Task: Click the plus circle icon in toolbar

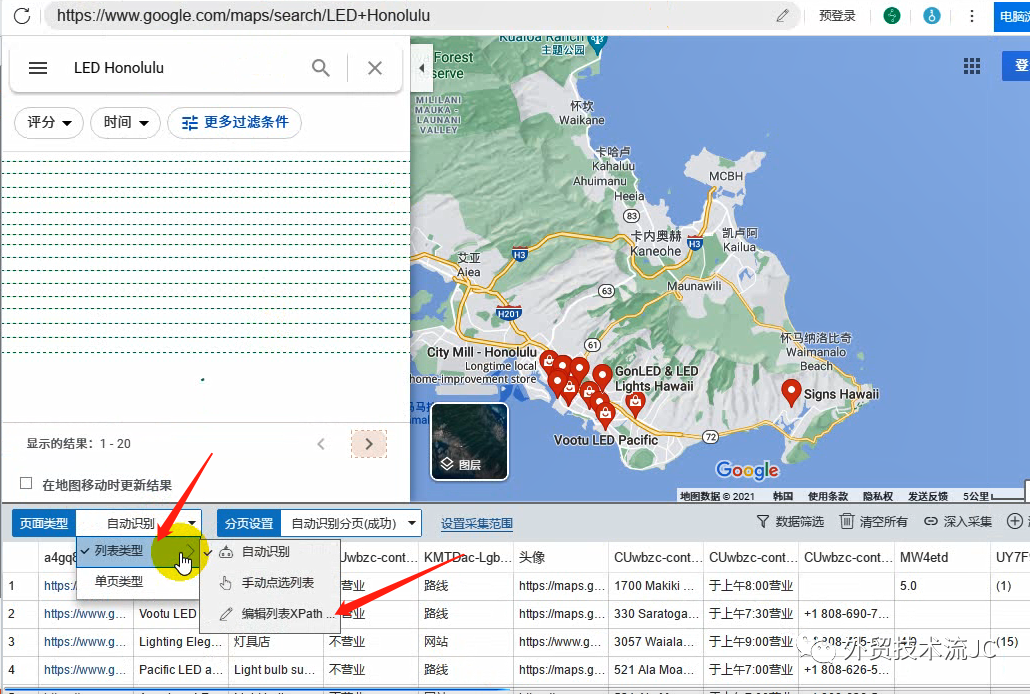Action: pos(1015,522)
